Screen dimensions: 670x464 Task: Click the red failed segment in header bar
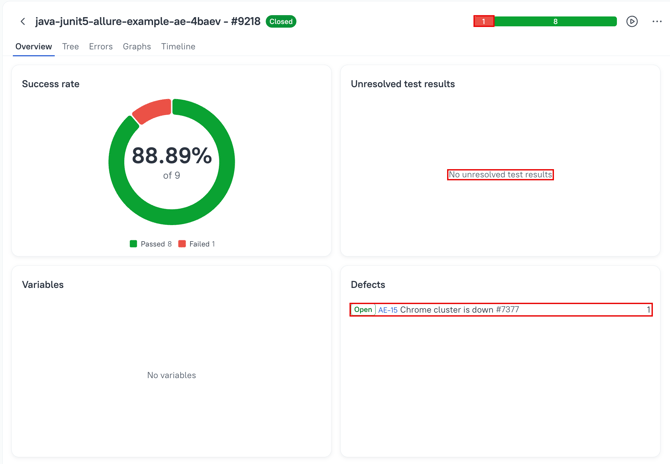coord(484,21)
